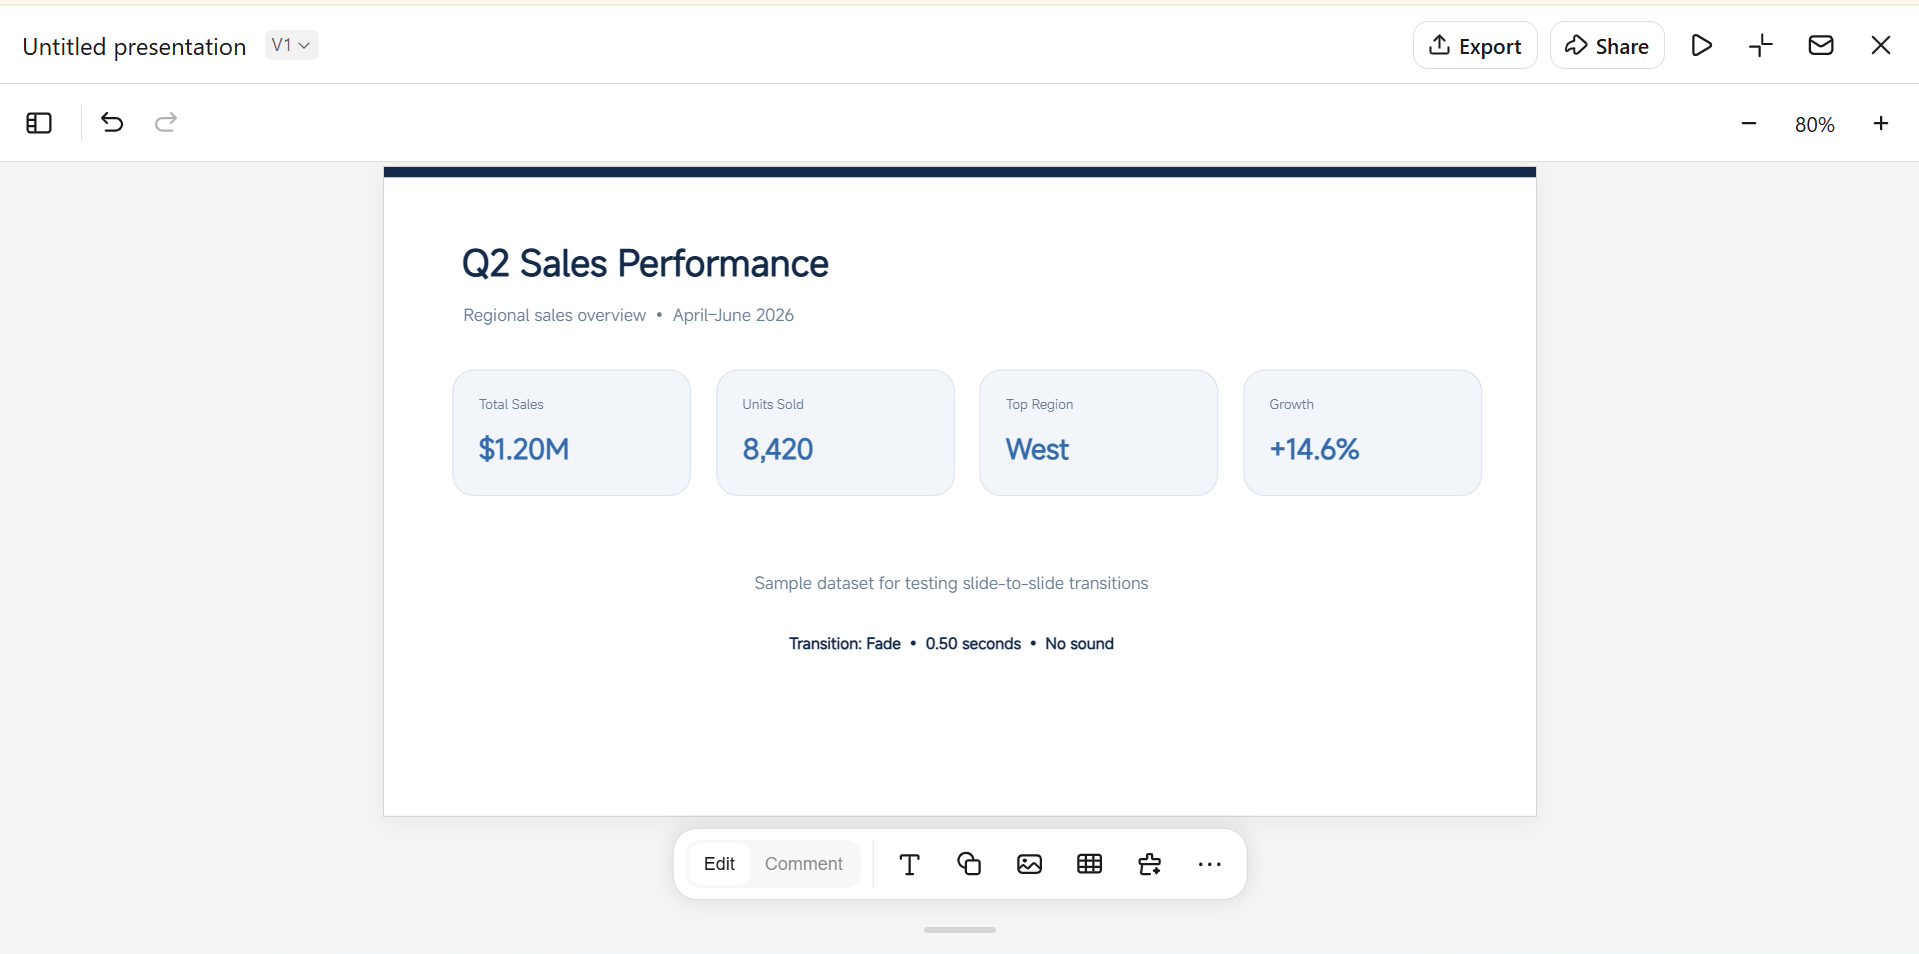1919x954 pixels.
Task: Insert a table with the grid tool
Action: (1089, 864)
